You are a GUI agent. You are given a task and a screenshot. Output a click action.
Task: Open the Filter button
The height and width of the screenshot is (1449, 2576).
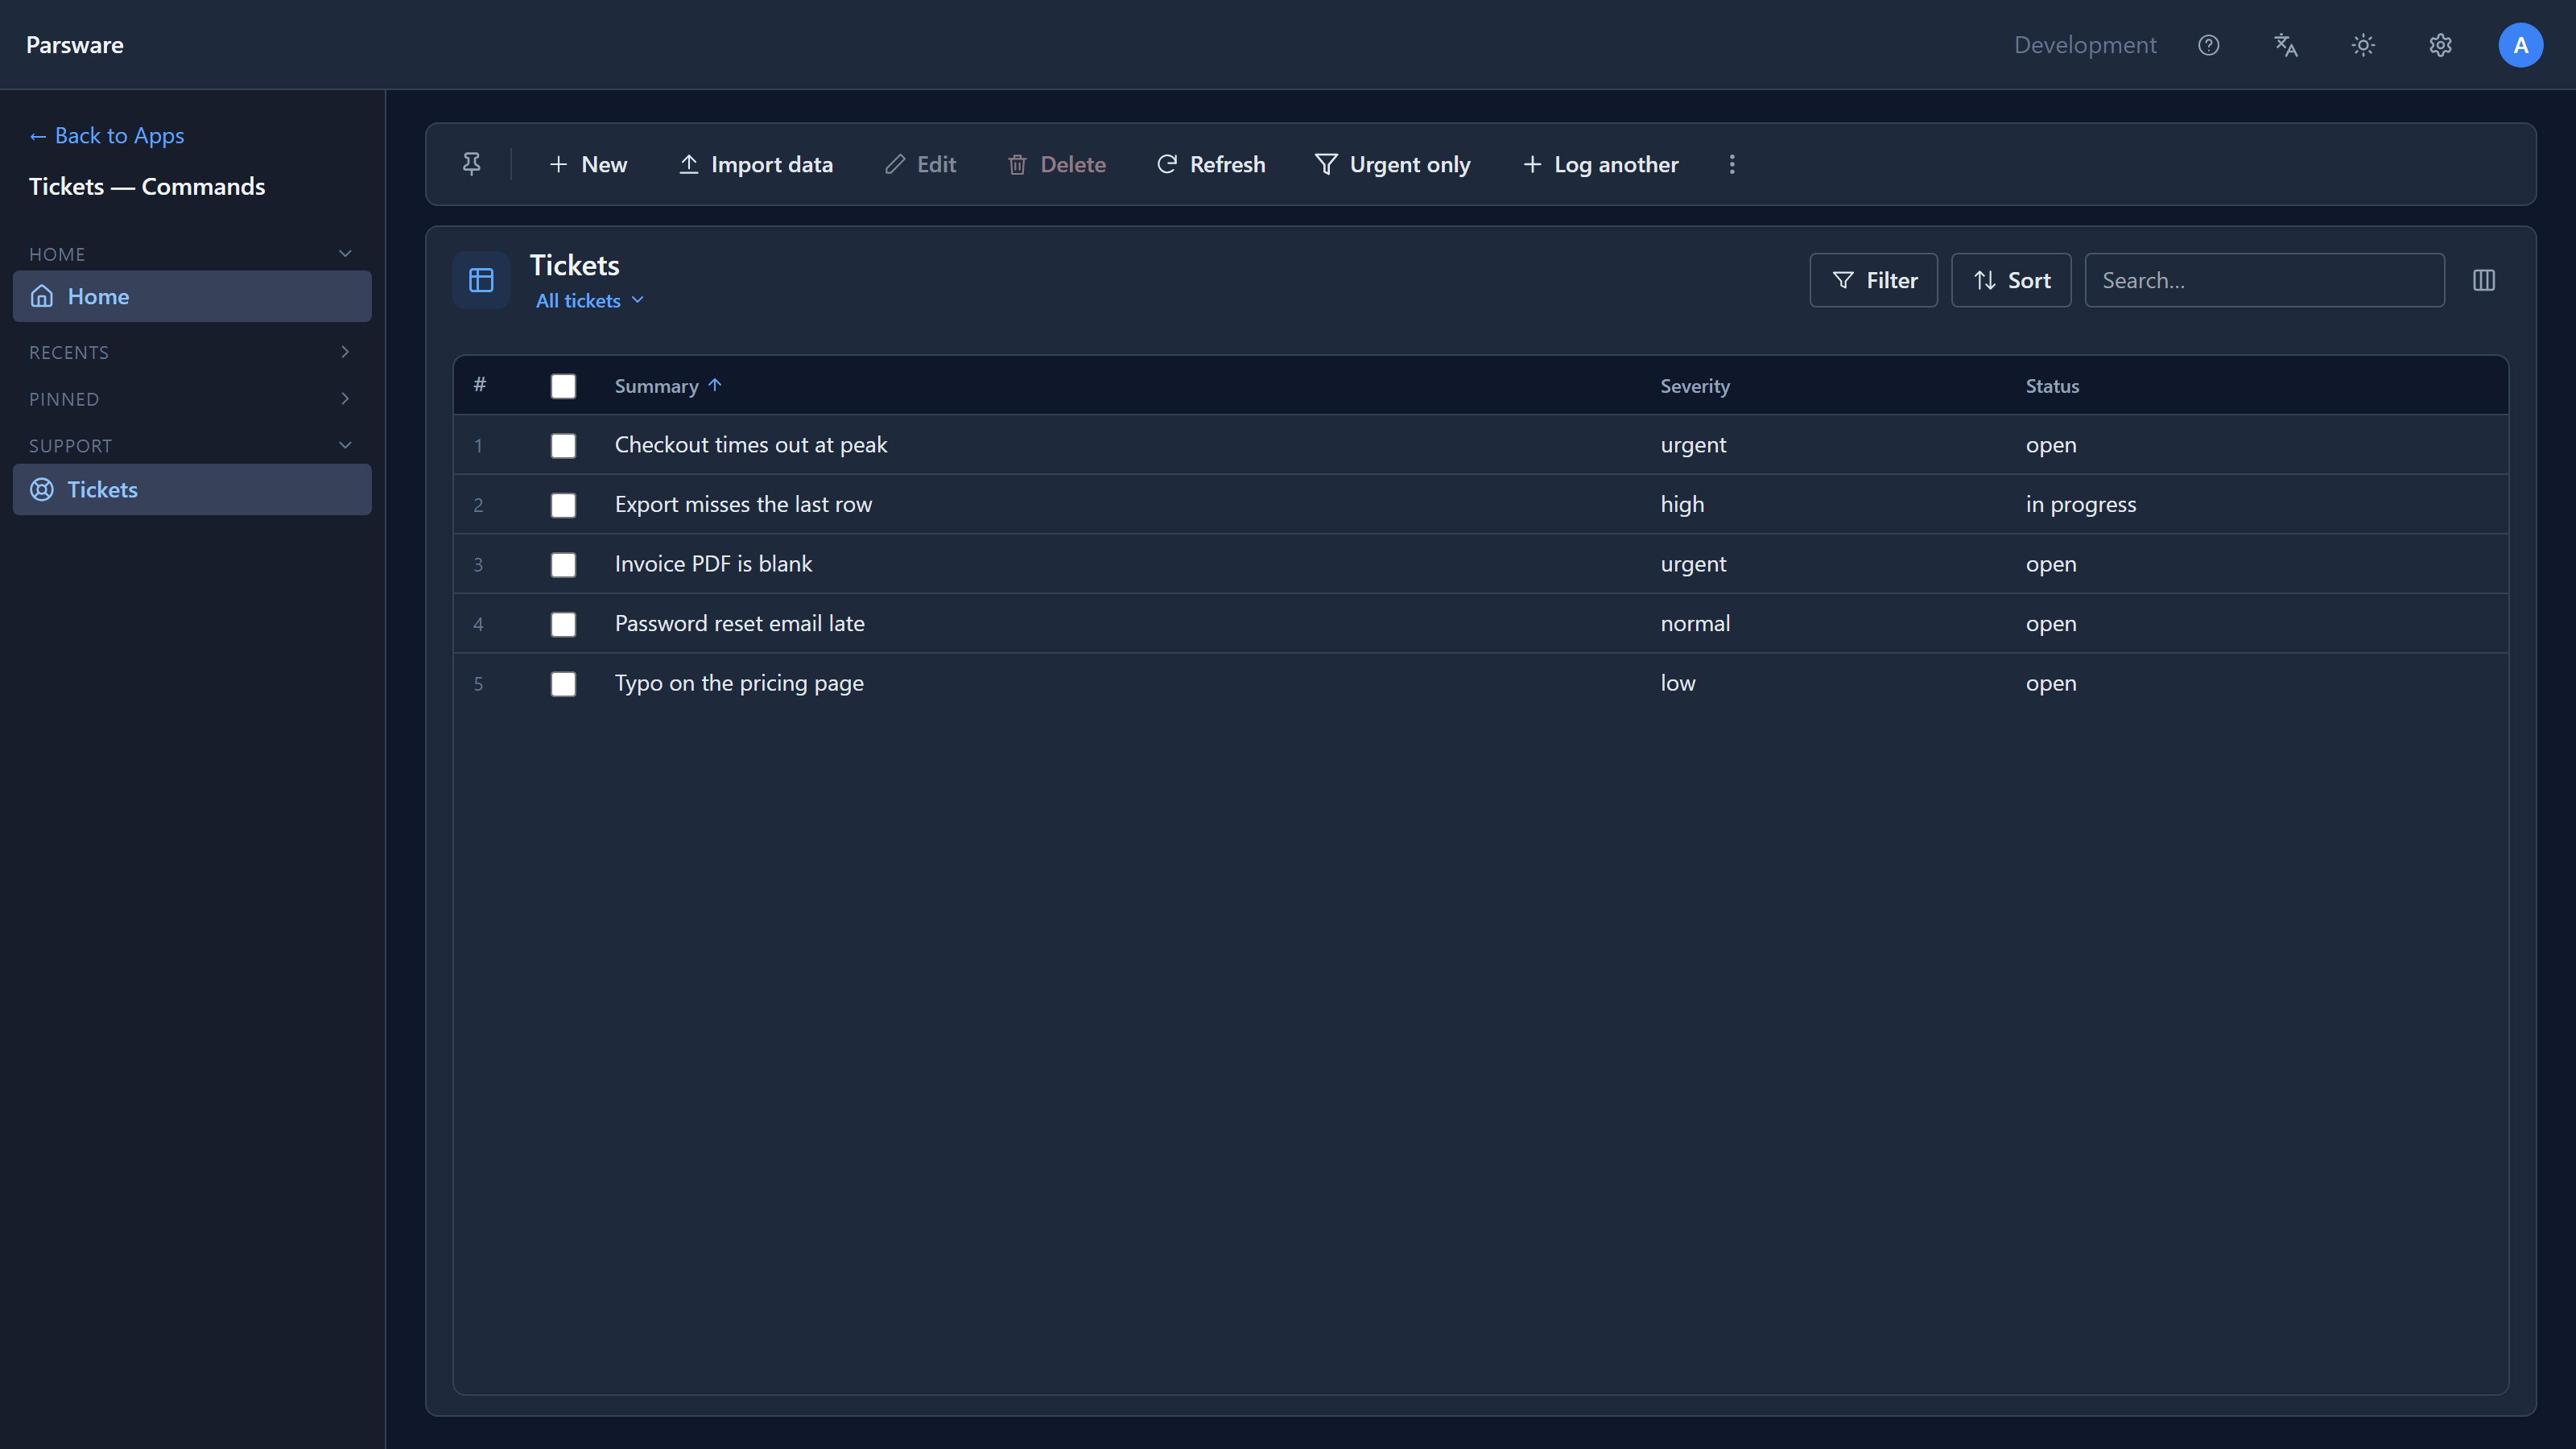(x=1873, y=280)
